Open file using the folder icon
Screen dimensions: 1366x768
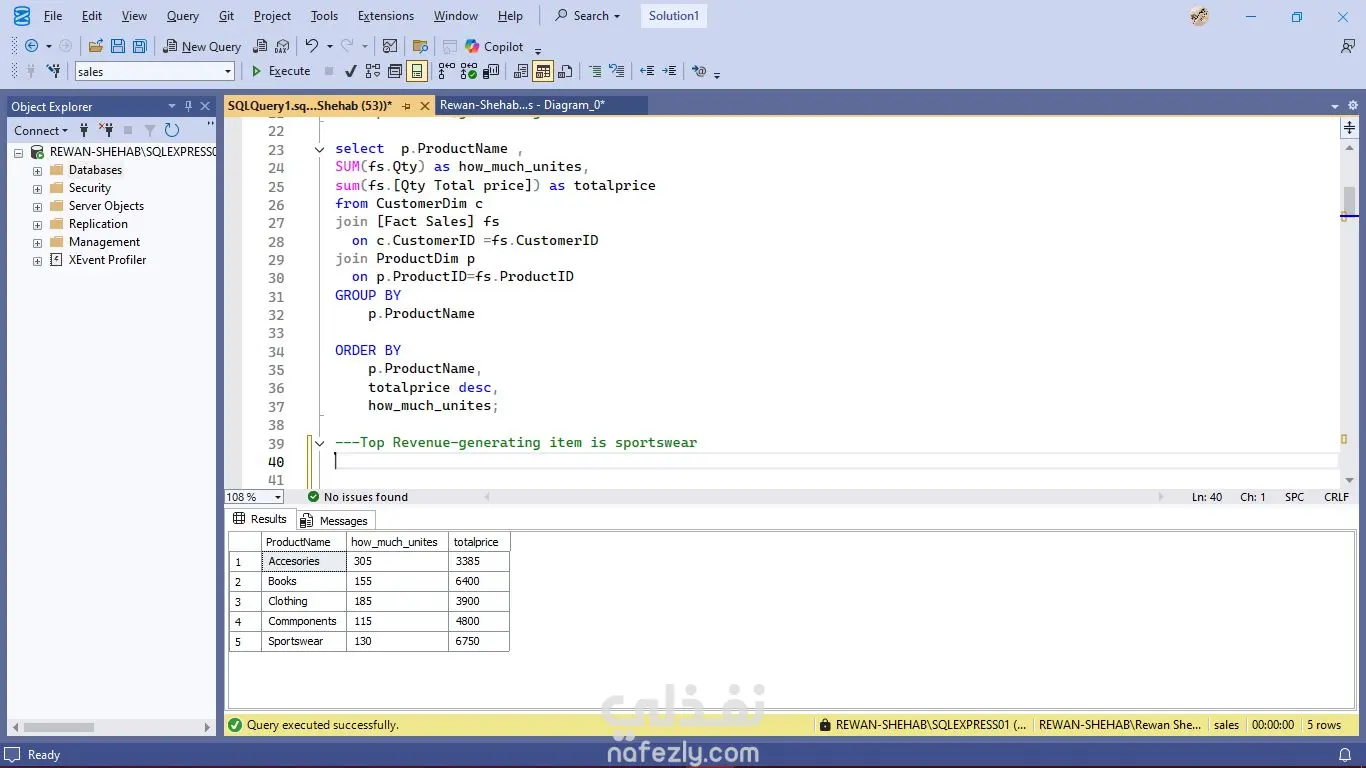point(96,46)
